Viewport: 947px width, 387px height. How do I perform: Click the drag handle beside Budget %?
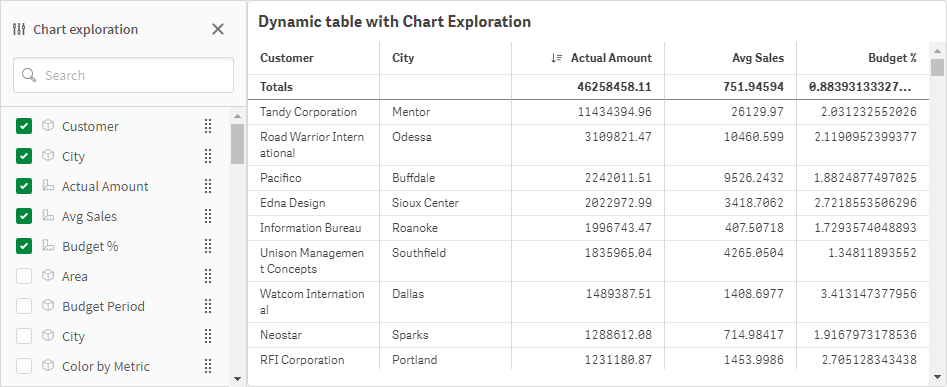[x=208, y=246]
